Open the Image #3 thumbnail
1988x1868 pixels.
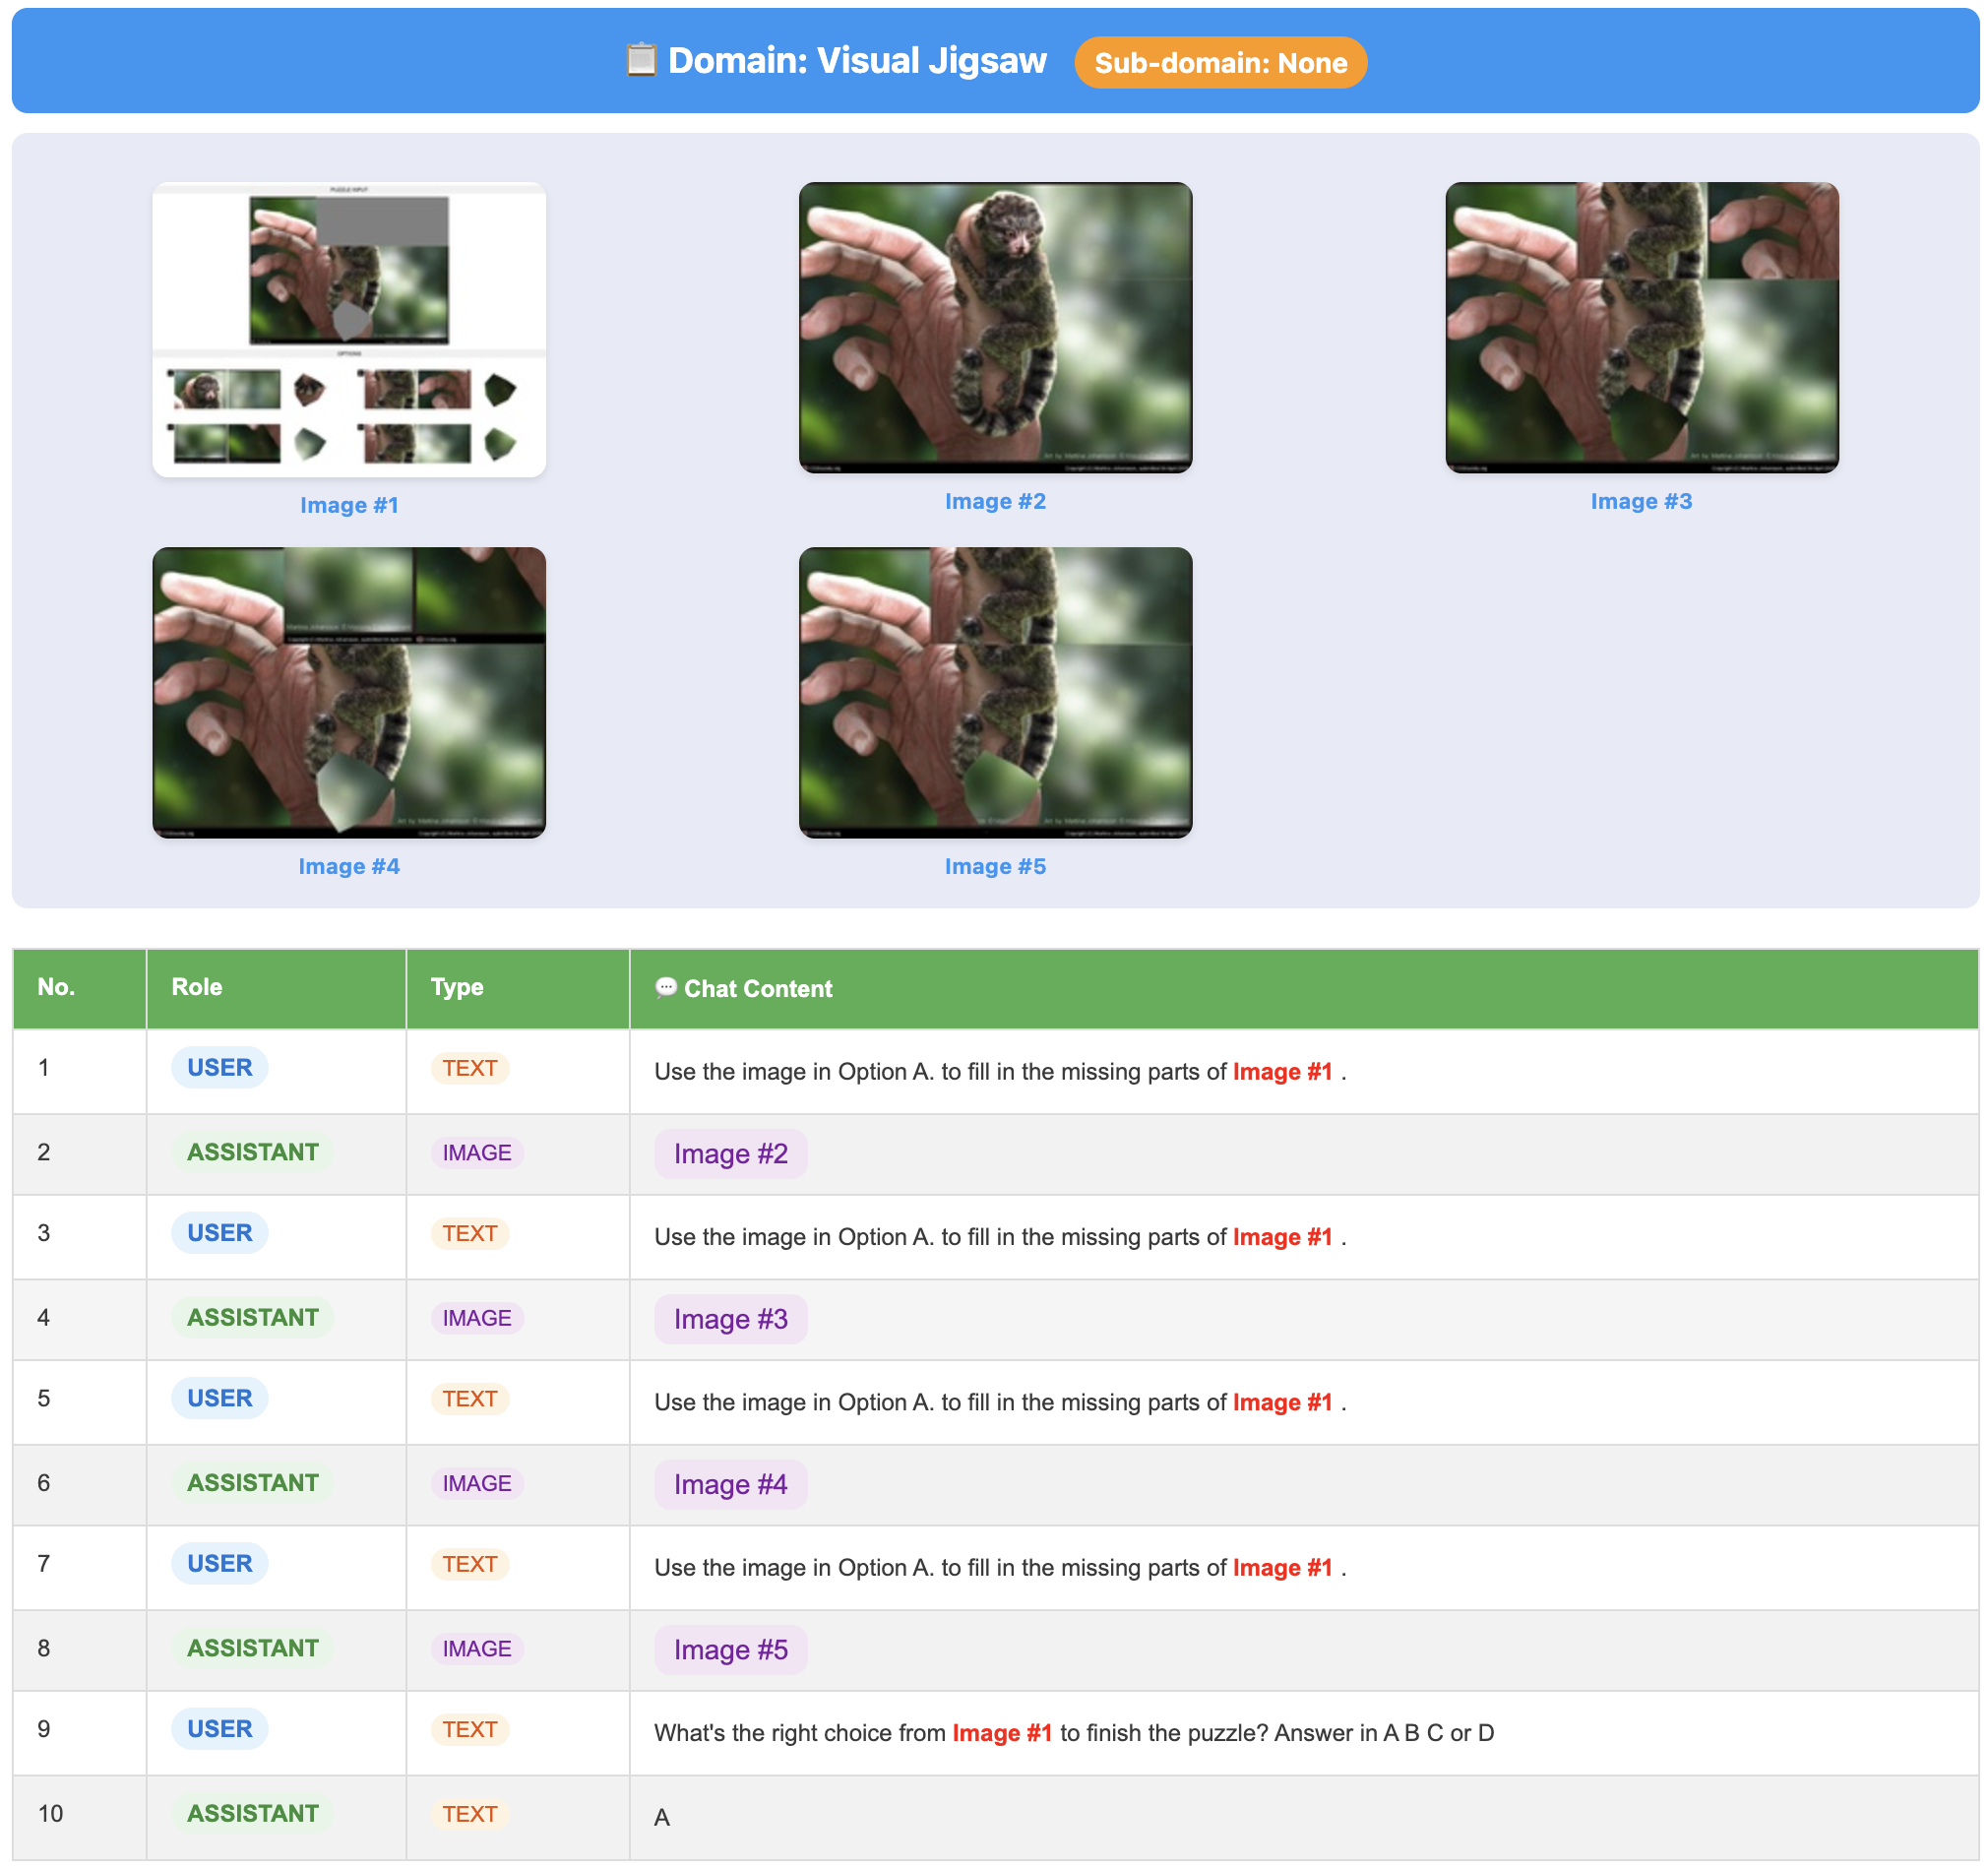(x=1641, y=327)
